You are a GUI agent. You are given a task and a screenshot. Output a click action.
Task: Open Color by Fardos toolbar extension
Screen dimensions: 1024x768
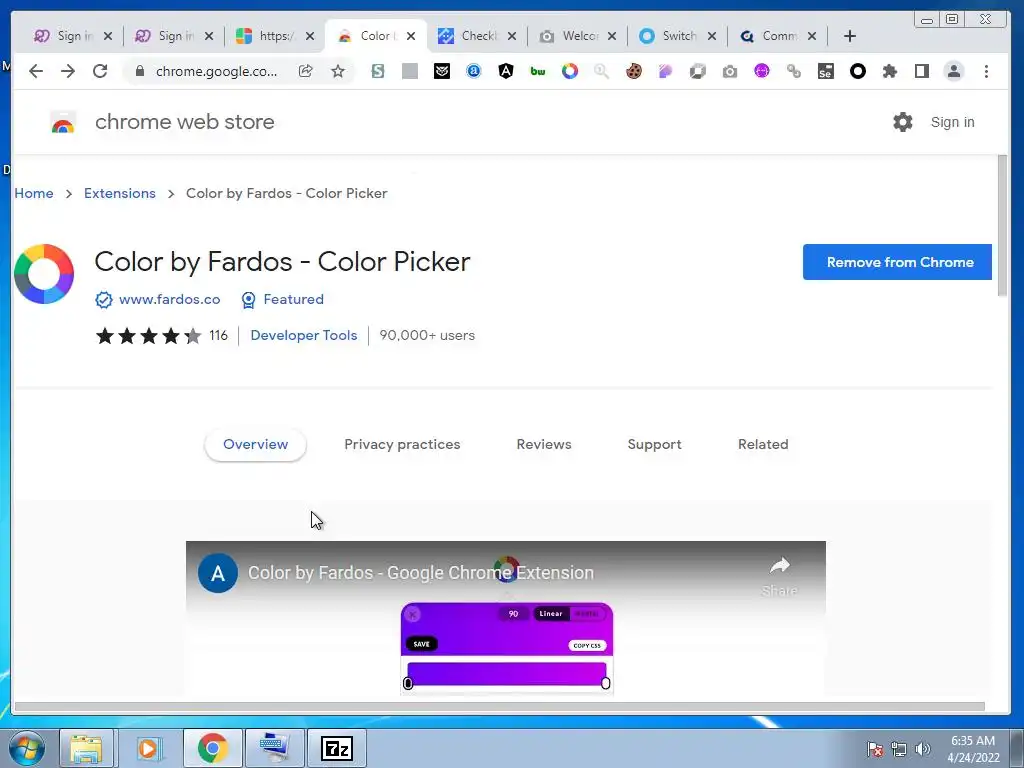click(x=570, y=71)
